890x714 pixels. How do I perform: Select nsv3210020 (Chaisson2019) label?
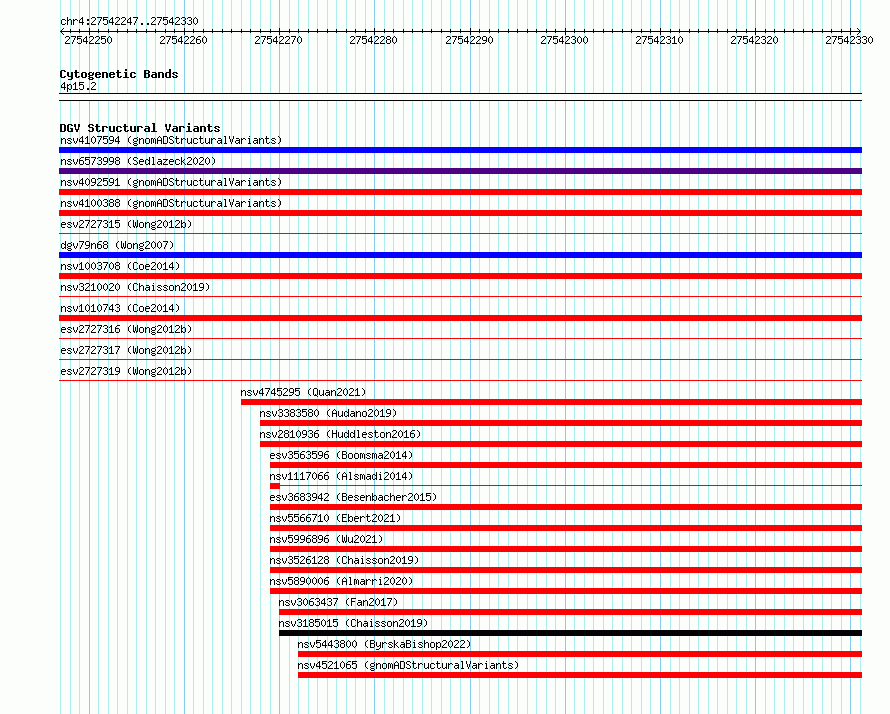point(135,287)
